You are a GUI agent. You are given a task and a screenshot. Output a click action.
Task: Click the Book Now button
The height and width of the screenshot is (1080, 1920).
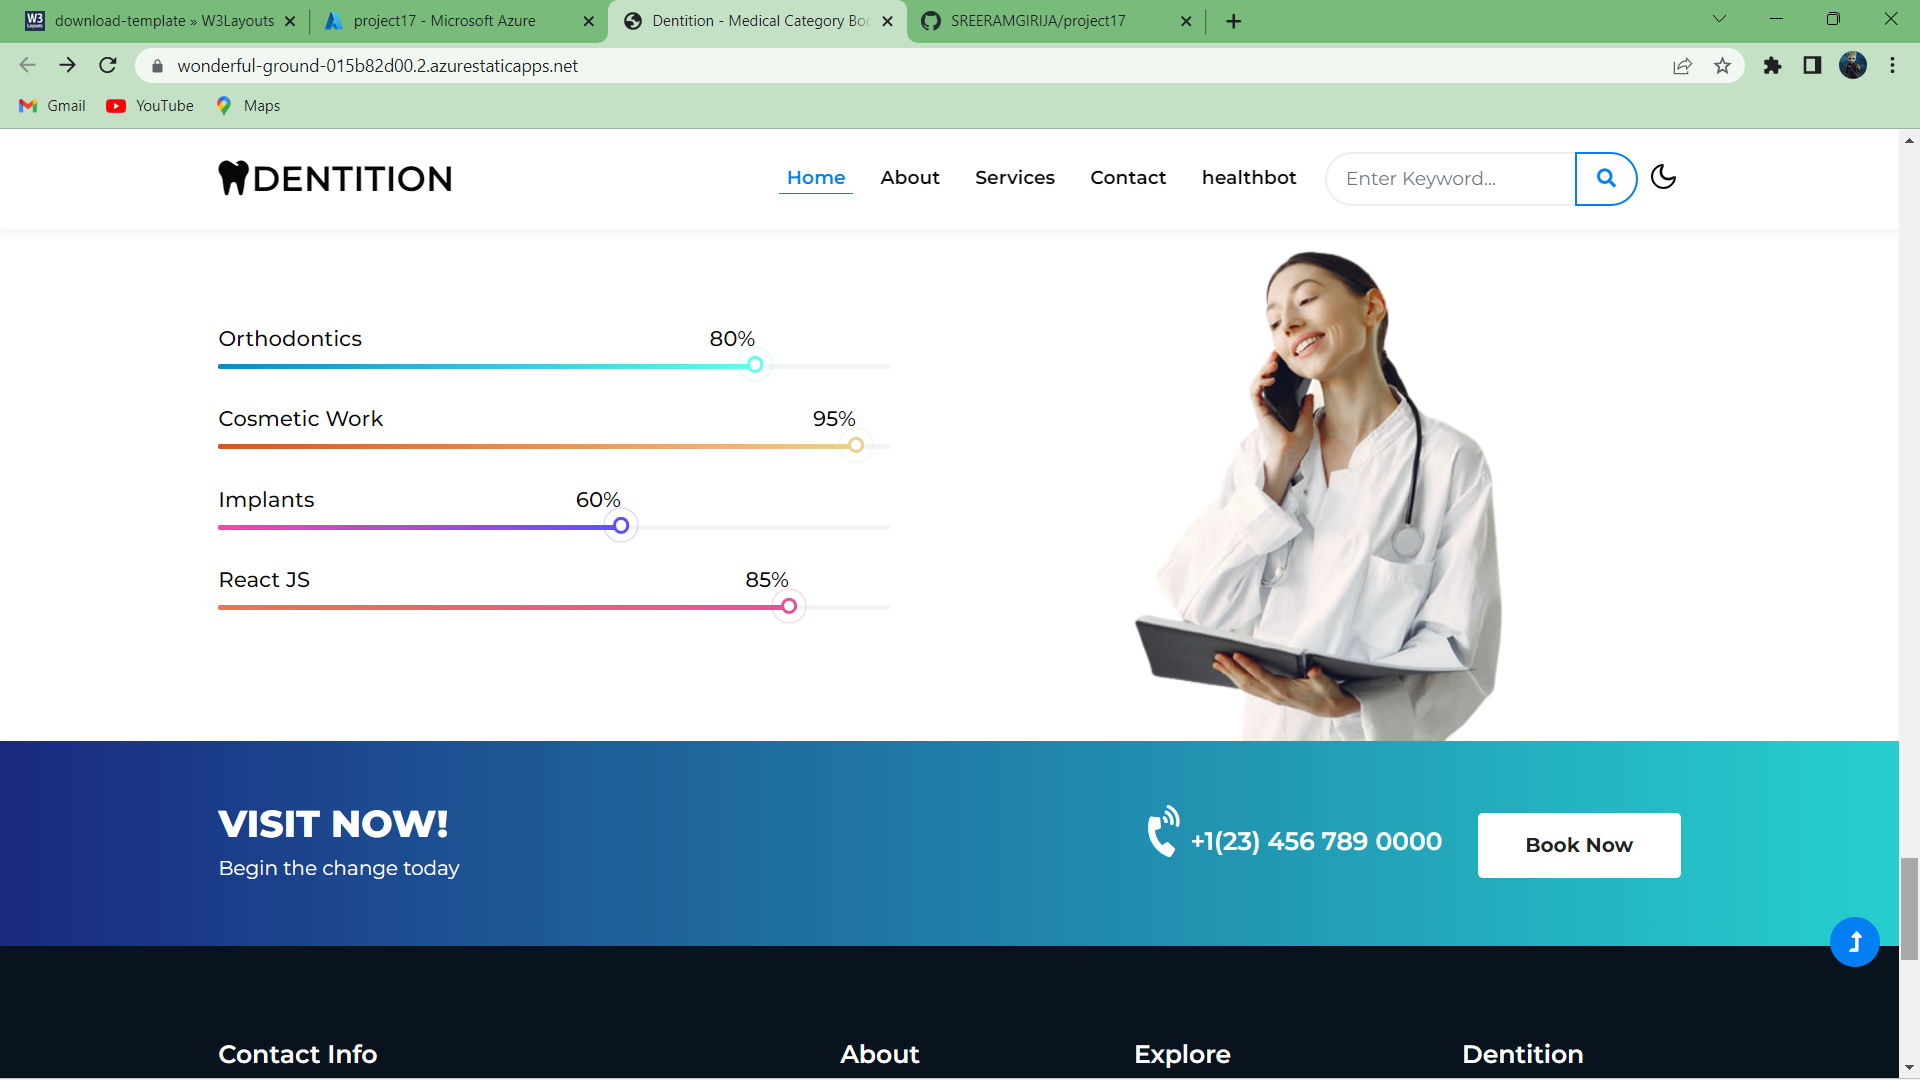[1578, 845]
